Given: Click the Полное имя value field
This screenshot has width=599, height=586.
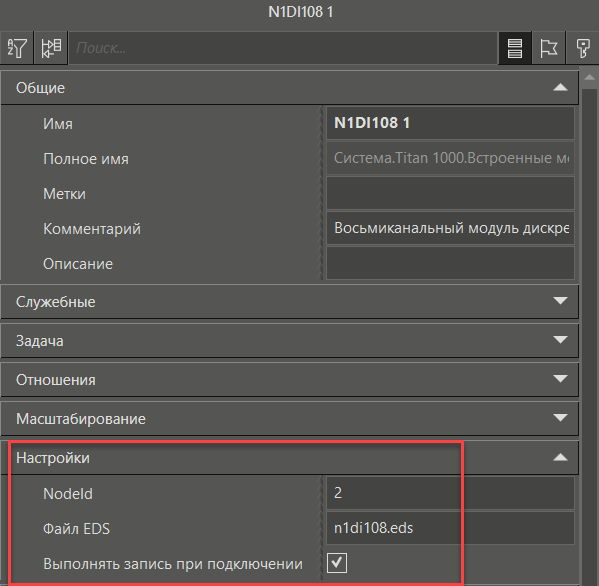Looking at the screenshot, I should (450, 158).
